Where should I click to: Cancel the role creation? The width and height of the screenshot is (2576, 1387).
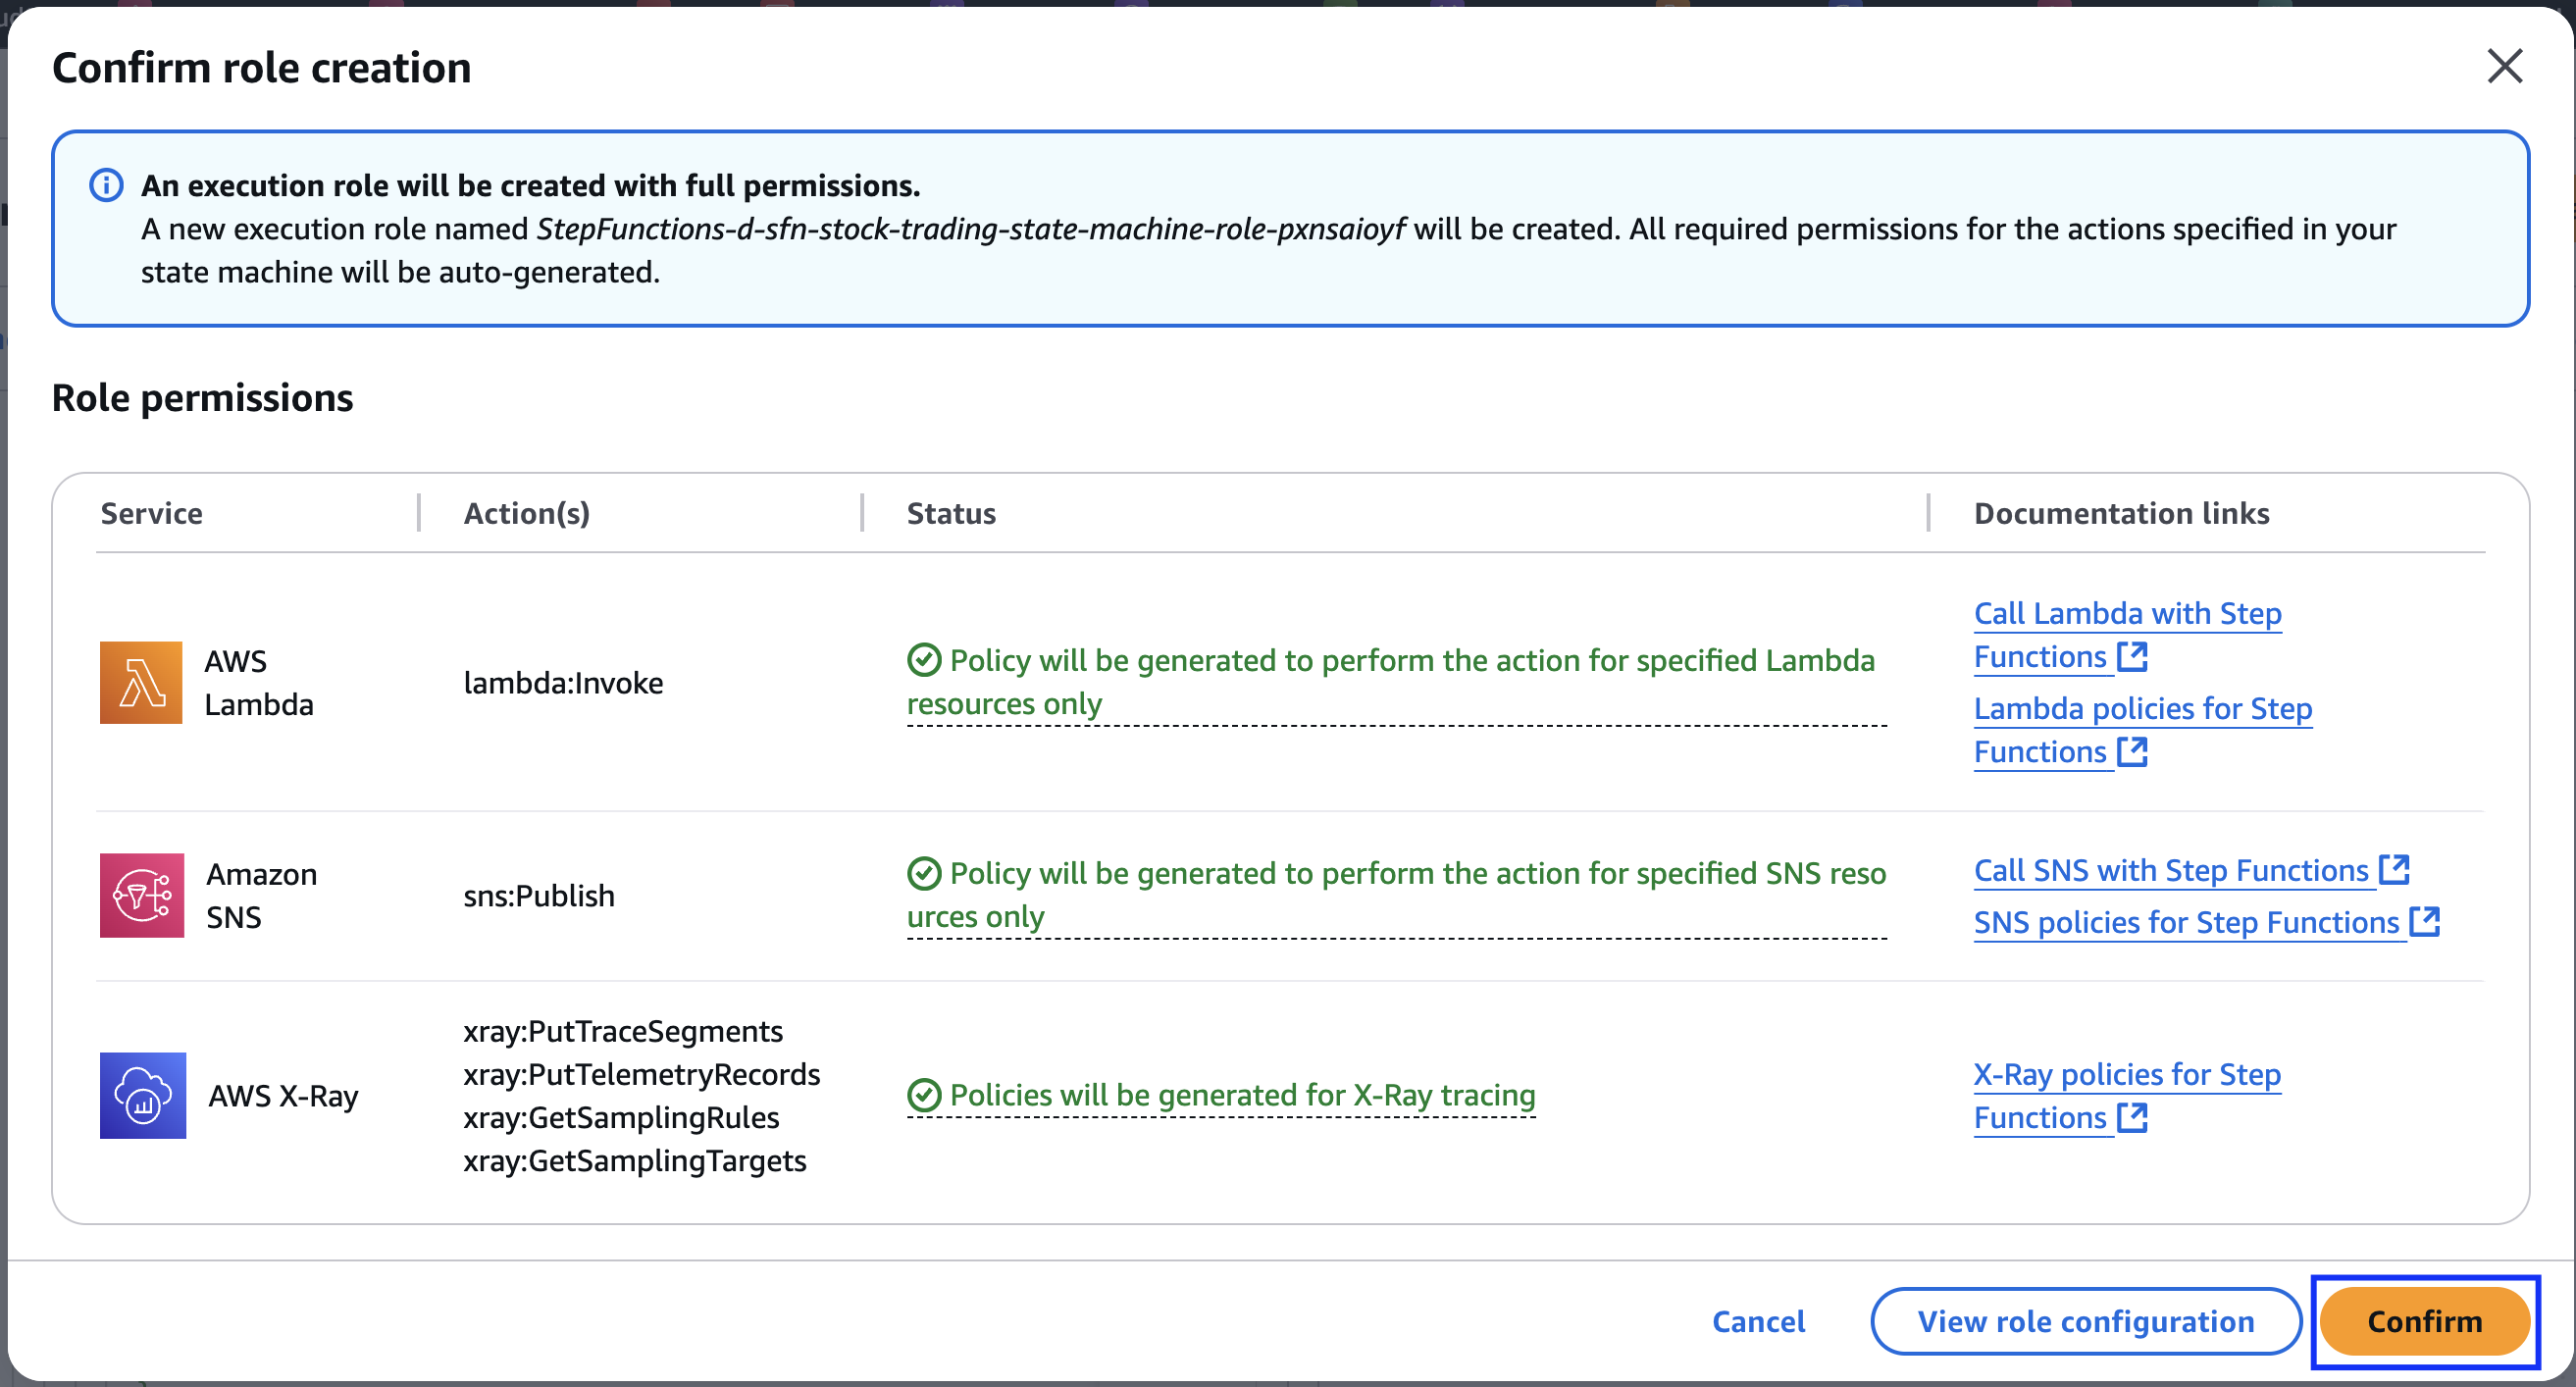[x=1758, y=1321]
